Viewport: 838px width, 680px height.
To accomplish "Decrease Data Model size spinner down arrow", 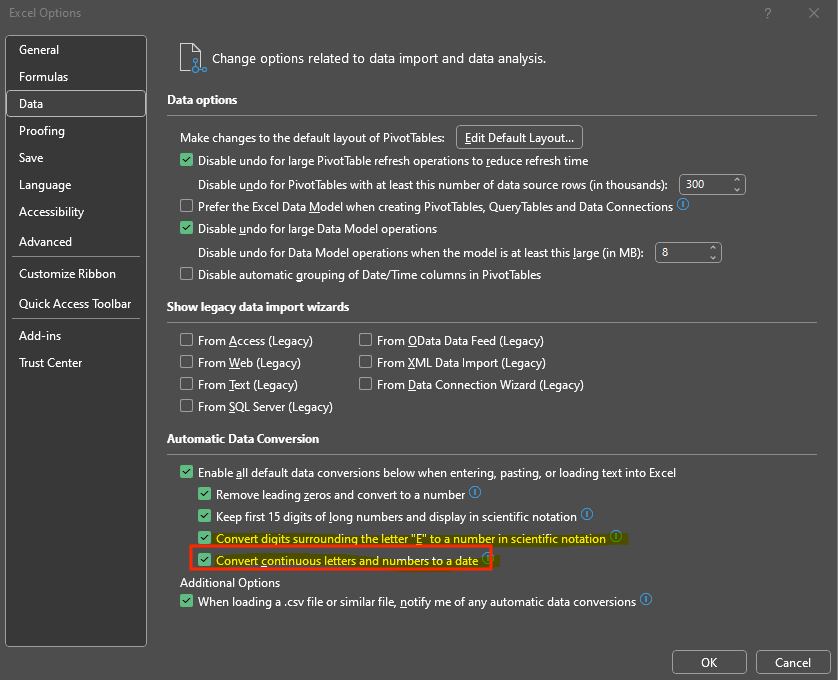I will [x=713, y=257].
